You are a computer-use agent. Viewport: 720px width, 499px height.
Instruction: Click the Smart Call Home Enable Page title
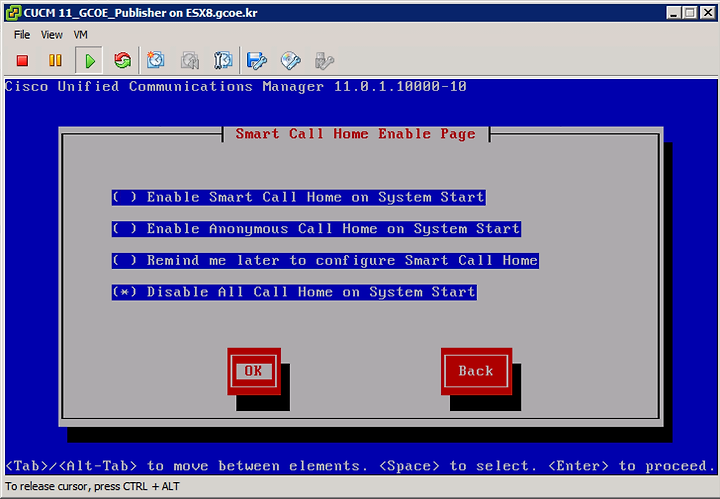(x=356, y=134)
